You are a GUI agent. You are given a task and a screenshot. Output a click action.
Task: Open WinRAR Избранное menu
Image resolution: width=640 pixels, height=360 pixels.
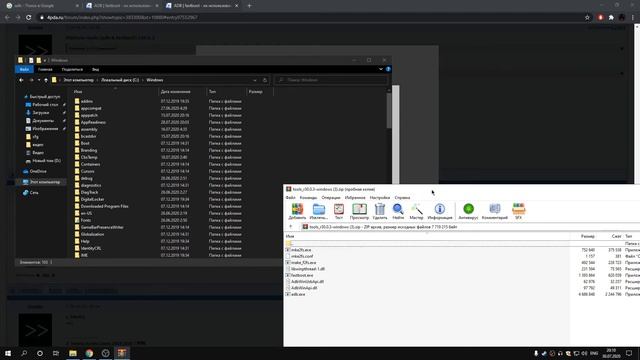pyautogui.click(x=355, y=198)
